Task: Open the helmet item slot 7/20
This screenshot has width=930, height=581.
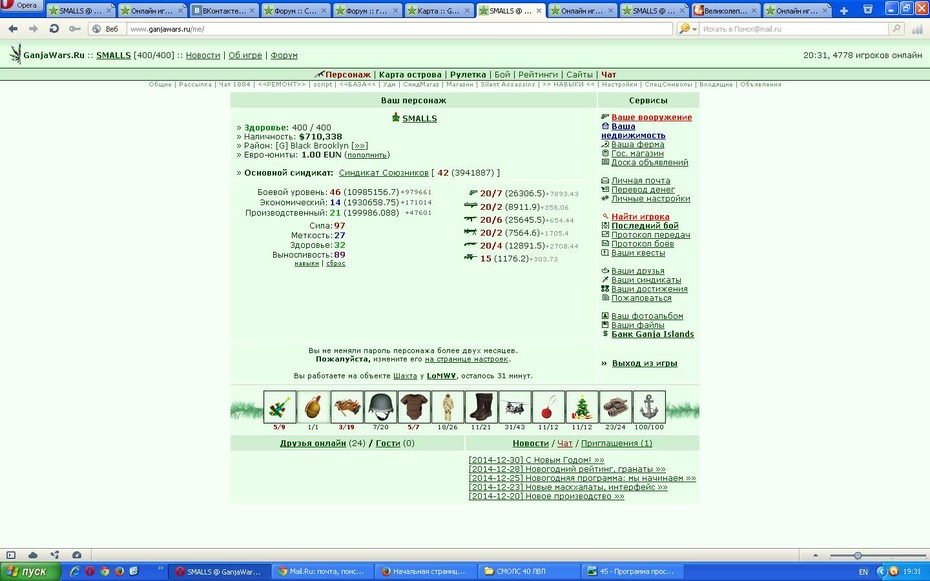Action: 380,407
